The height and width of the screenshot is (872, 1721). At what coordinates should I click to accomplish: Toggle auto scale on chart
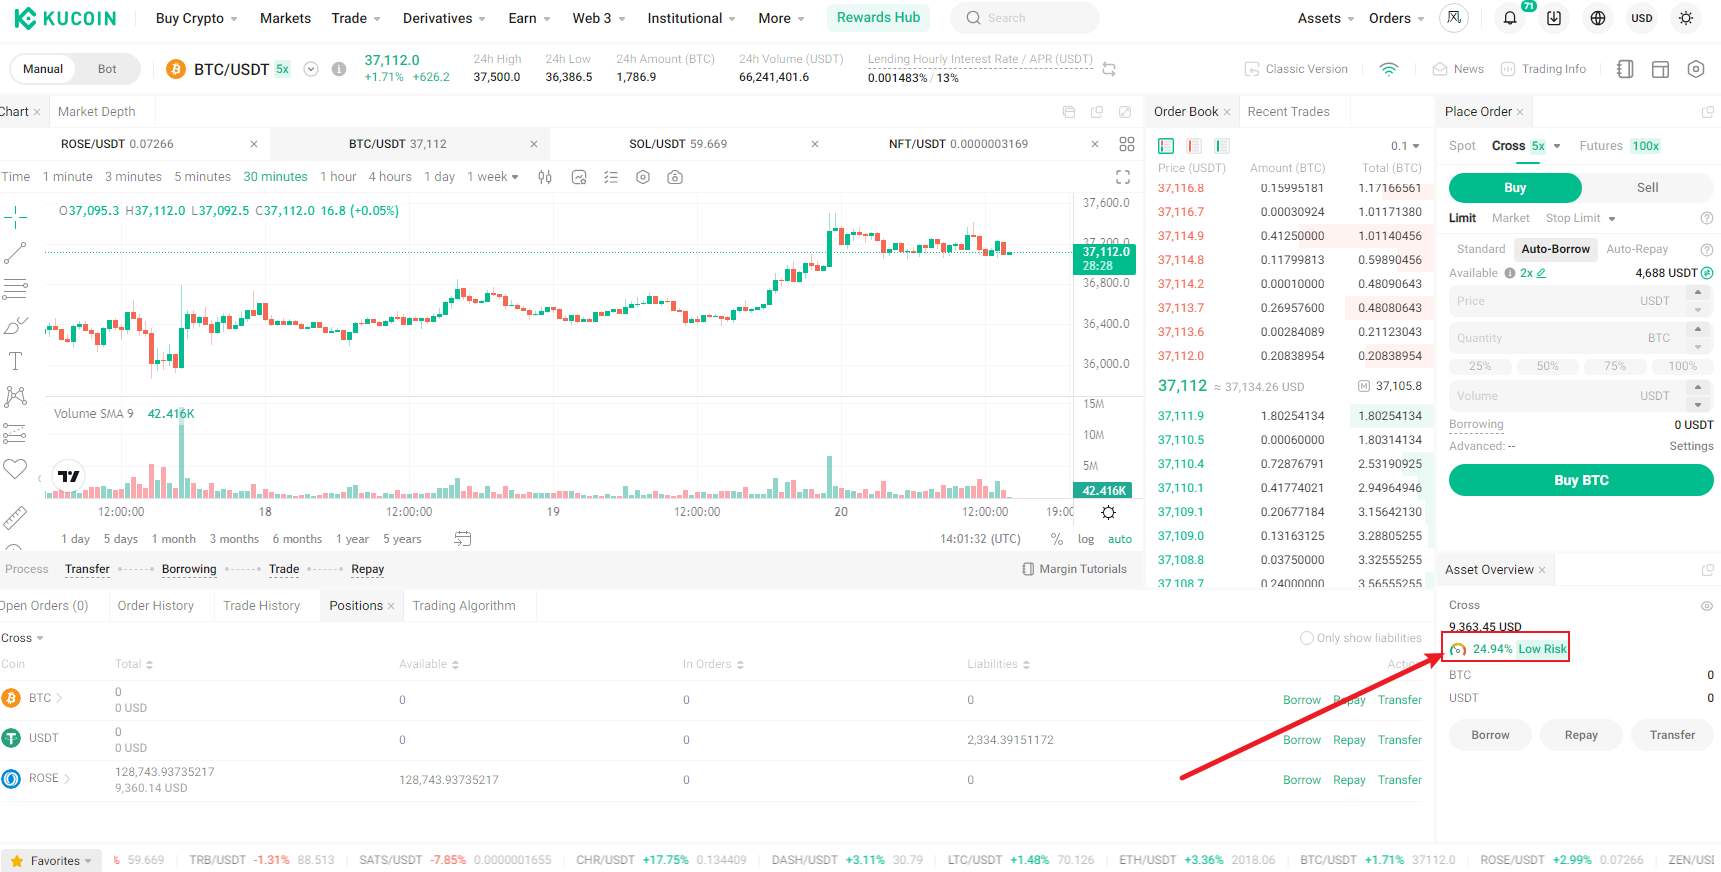[x=1120, y=539]
